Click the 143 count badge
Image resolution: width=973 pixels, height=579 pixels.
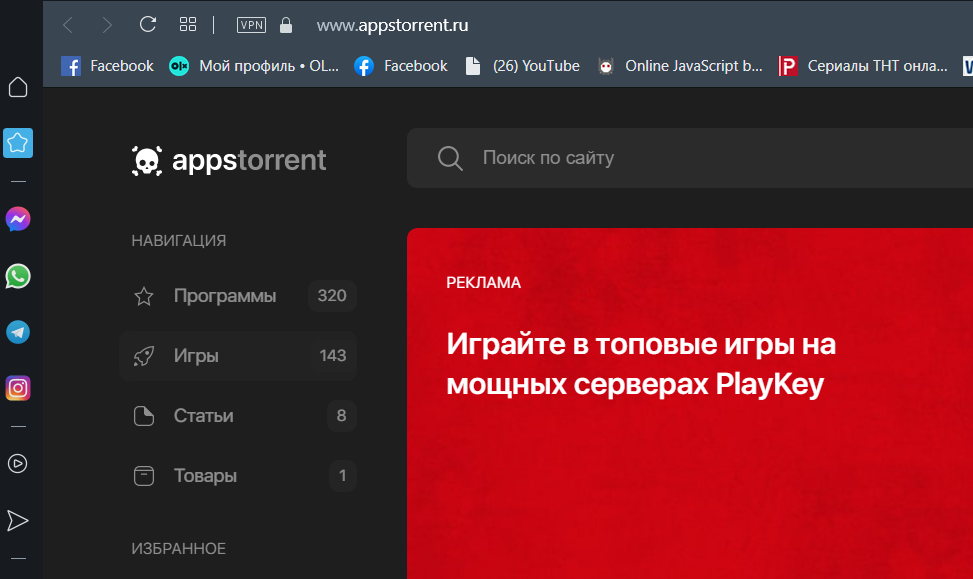(x=333, y=356)
